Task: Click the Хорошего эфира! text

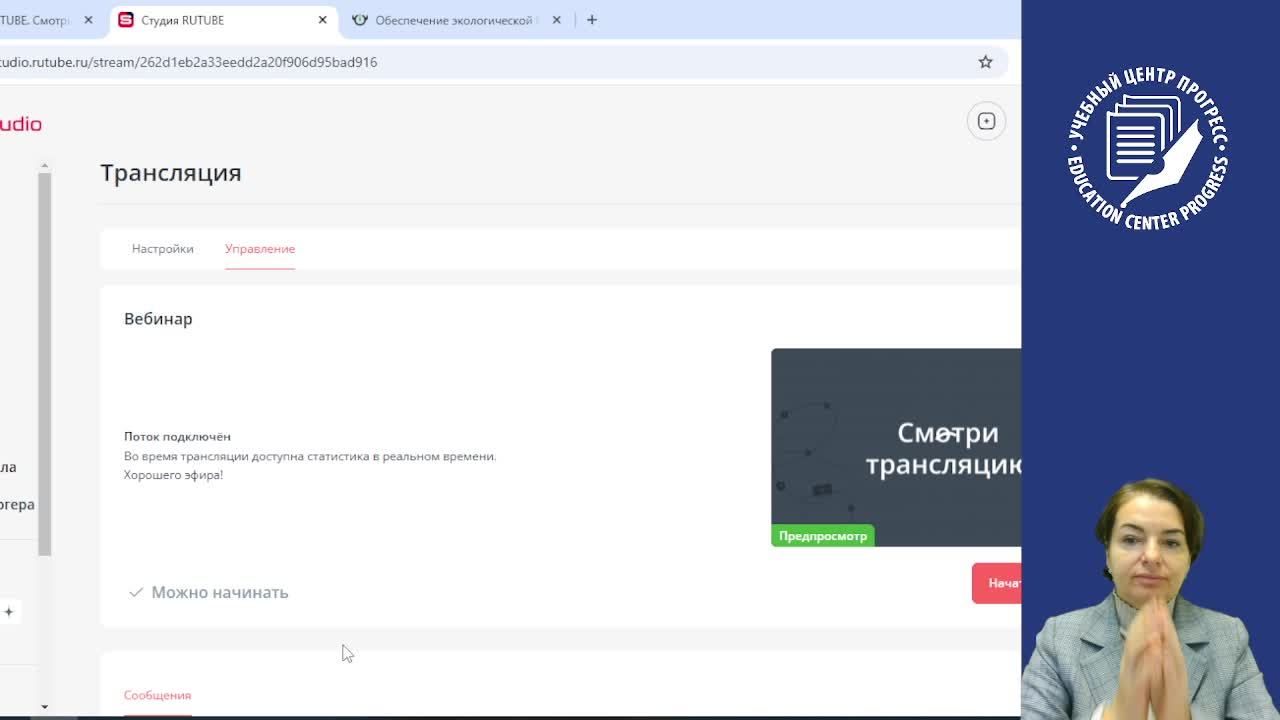Action: [x=173, y=475]
